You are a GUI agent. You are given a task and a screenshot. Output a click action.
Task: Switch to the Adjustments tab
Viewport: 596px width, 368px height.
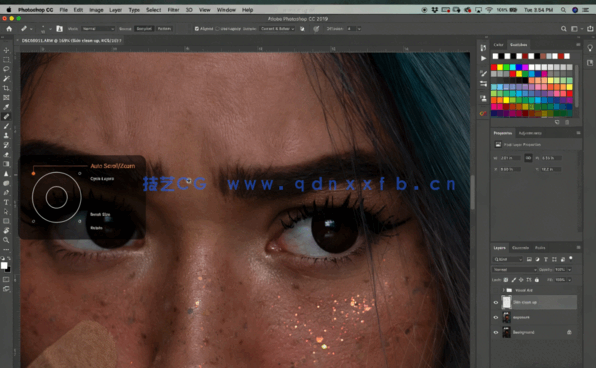(530, 133)
